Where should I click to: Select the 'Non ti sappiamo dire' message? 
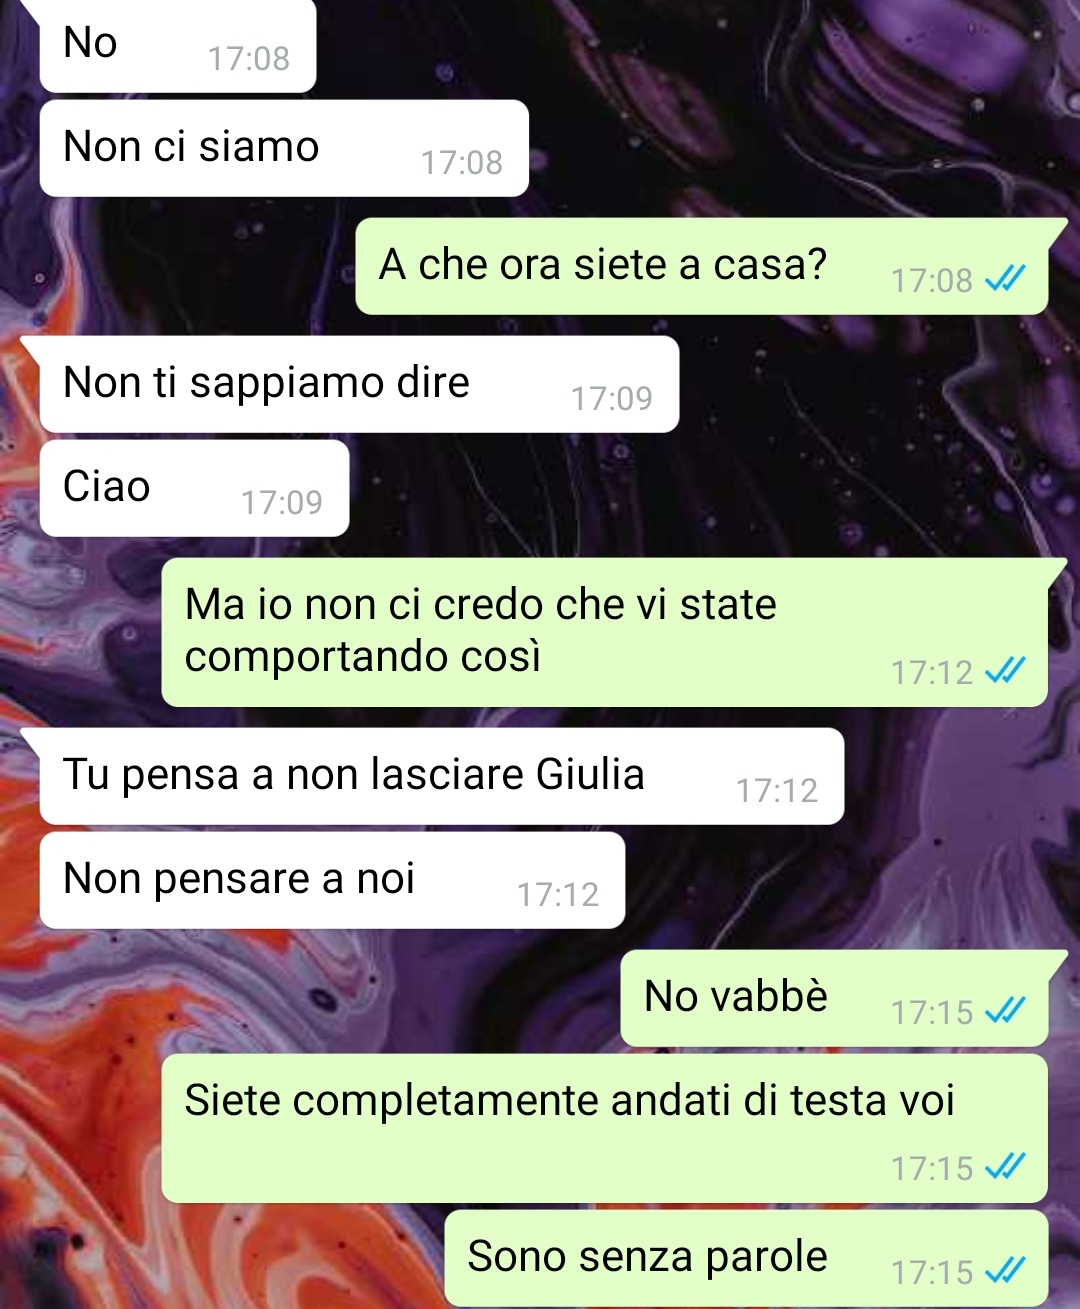point(359,384)
